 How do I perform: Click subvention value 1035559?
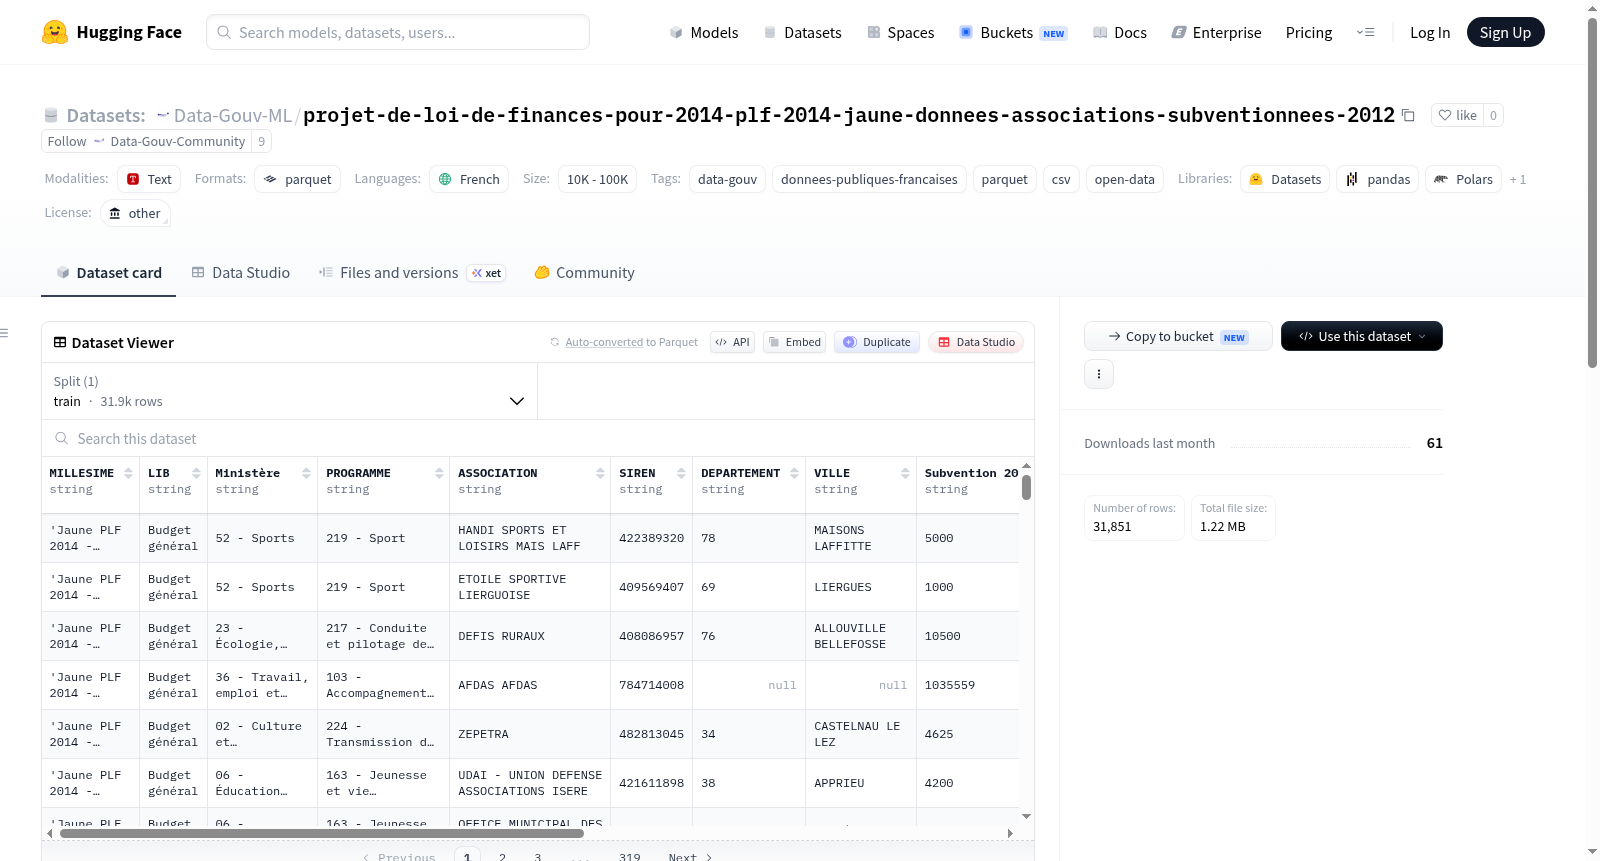tap(950, 685)
